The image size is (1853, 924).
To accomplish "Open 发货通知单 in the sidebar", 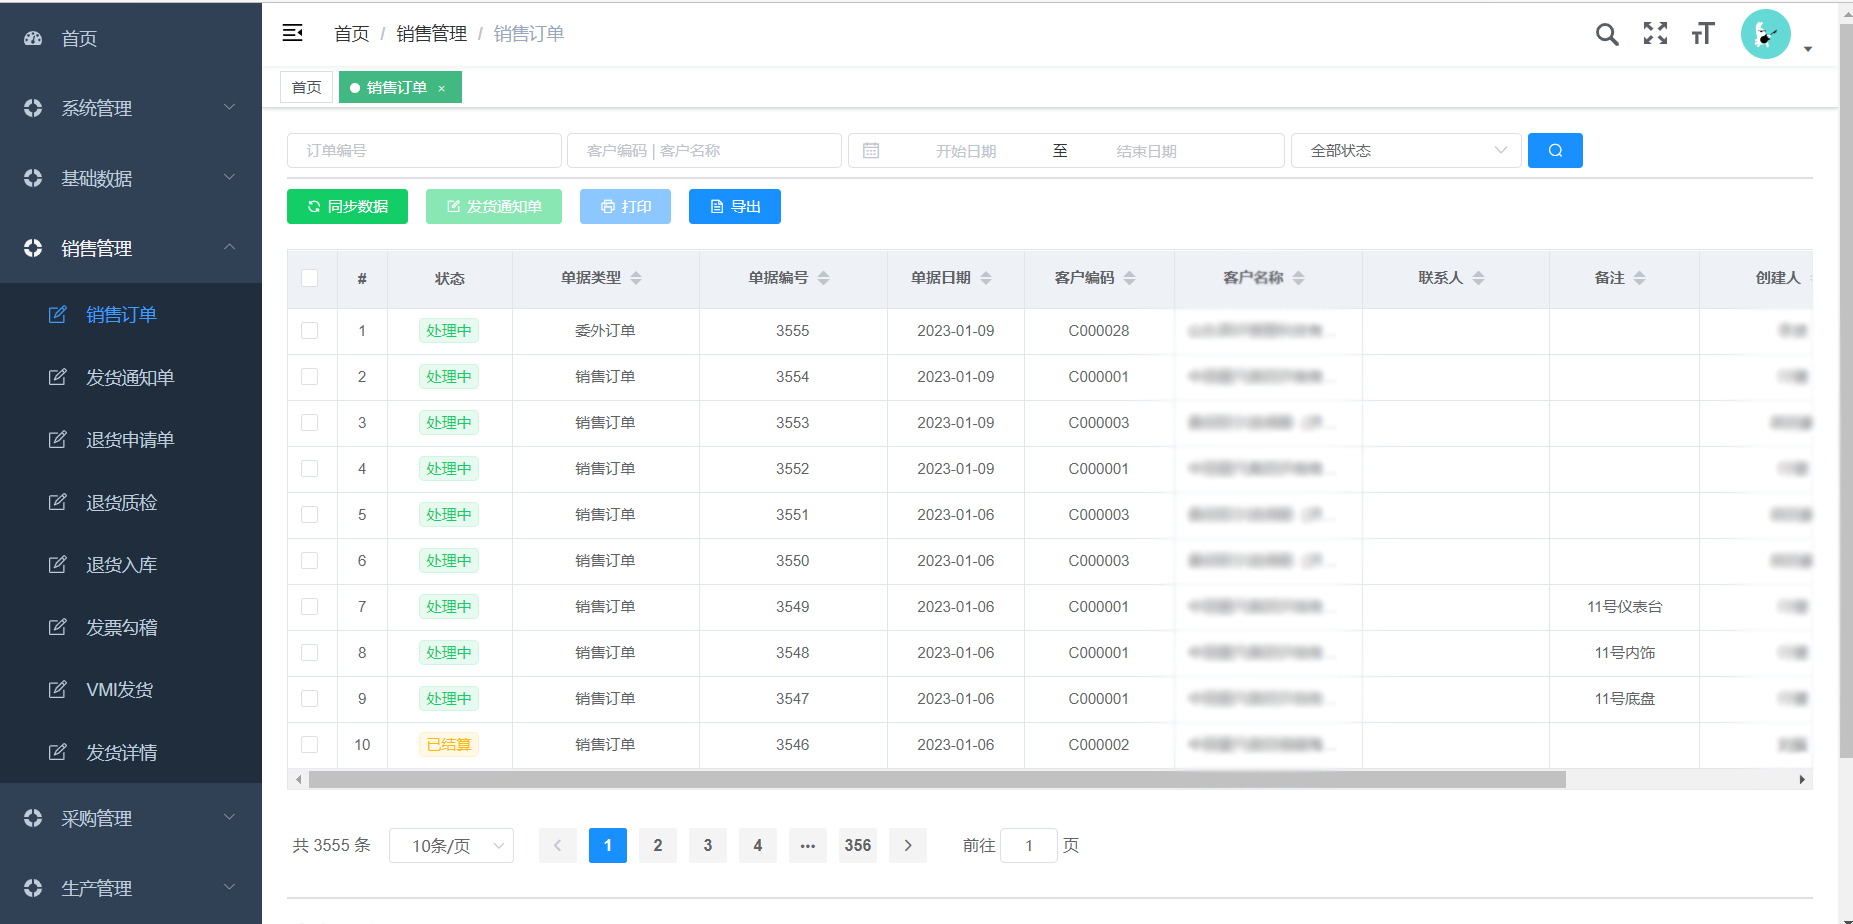I will [x=130, y=377].
